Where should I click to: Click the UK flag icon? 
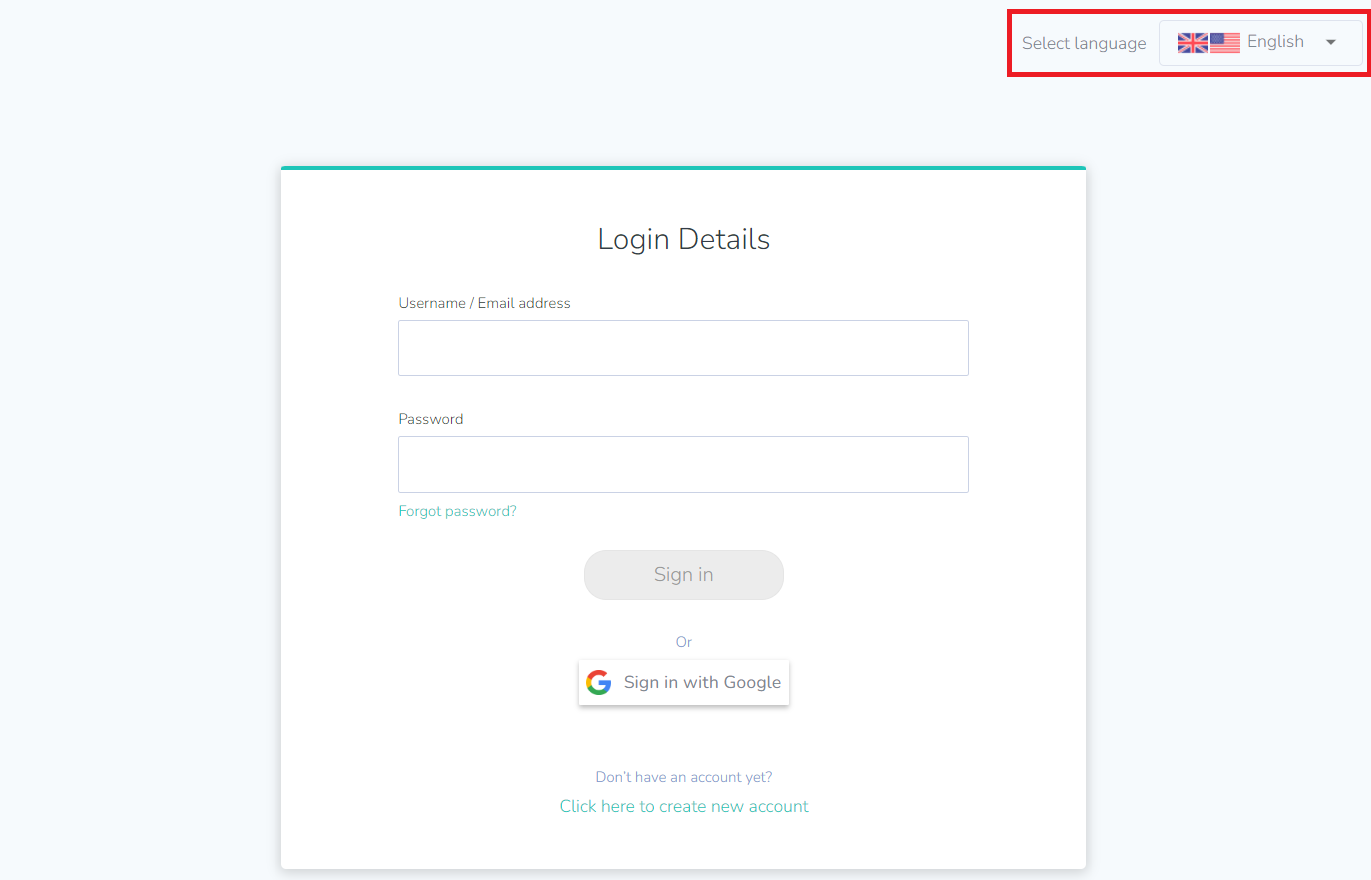pos(1193,43)
